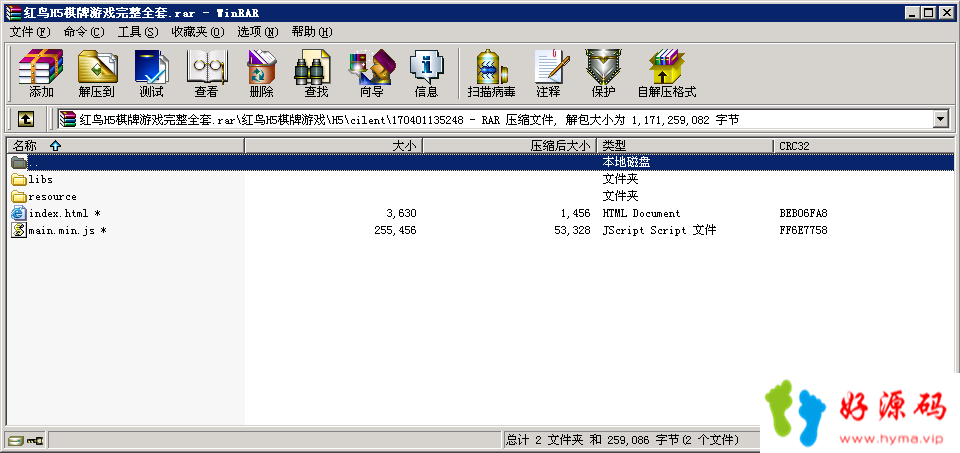Viewport: 960px width, 453px height.
Task: Select the resource folder icon
Action: pyautogui.click(x=19, y=197)
